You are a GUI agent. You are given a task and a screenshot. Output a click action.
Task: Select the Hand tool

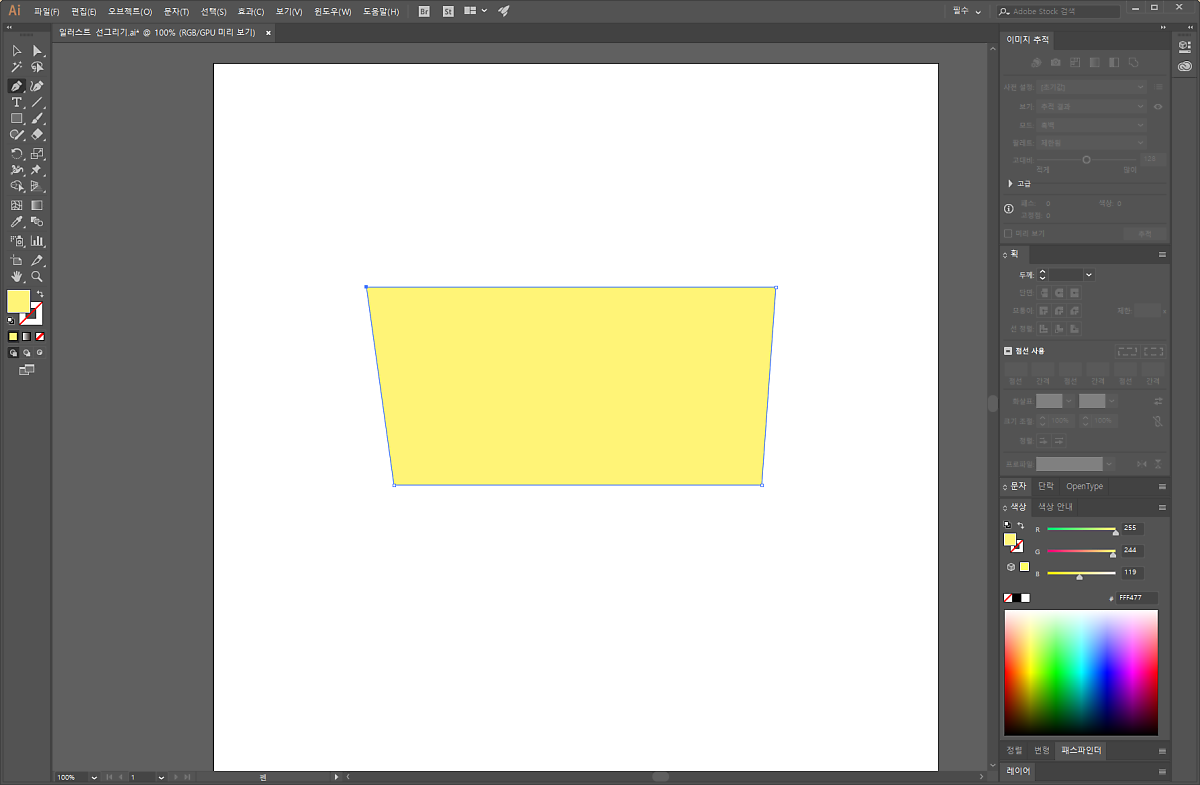pos(17,277)
